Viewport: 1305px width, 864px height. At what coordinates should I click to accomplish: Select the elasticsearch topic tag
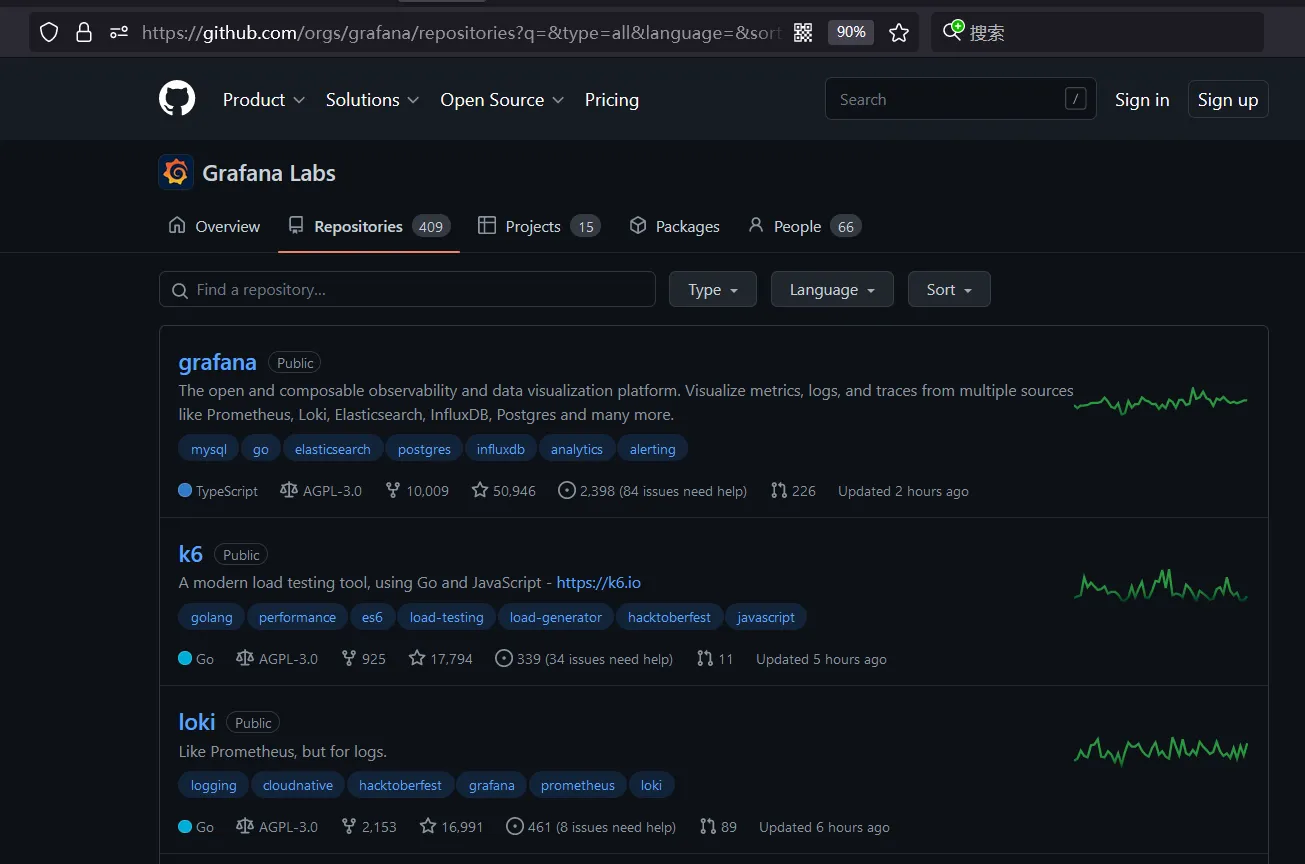tap(333, 449)
